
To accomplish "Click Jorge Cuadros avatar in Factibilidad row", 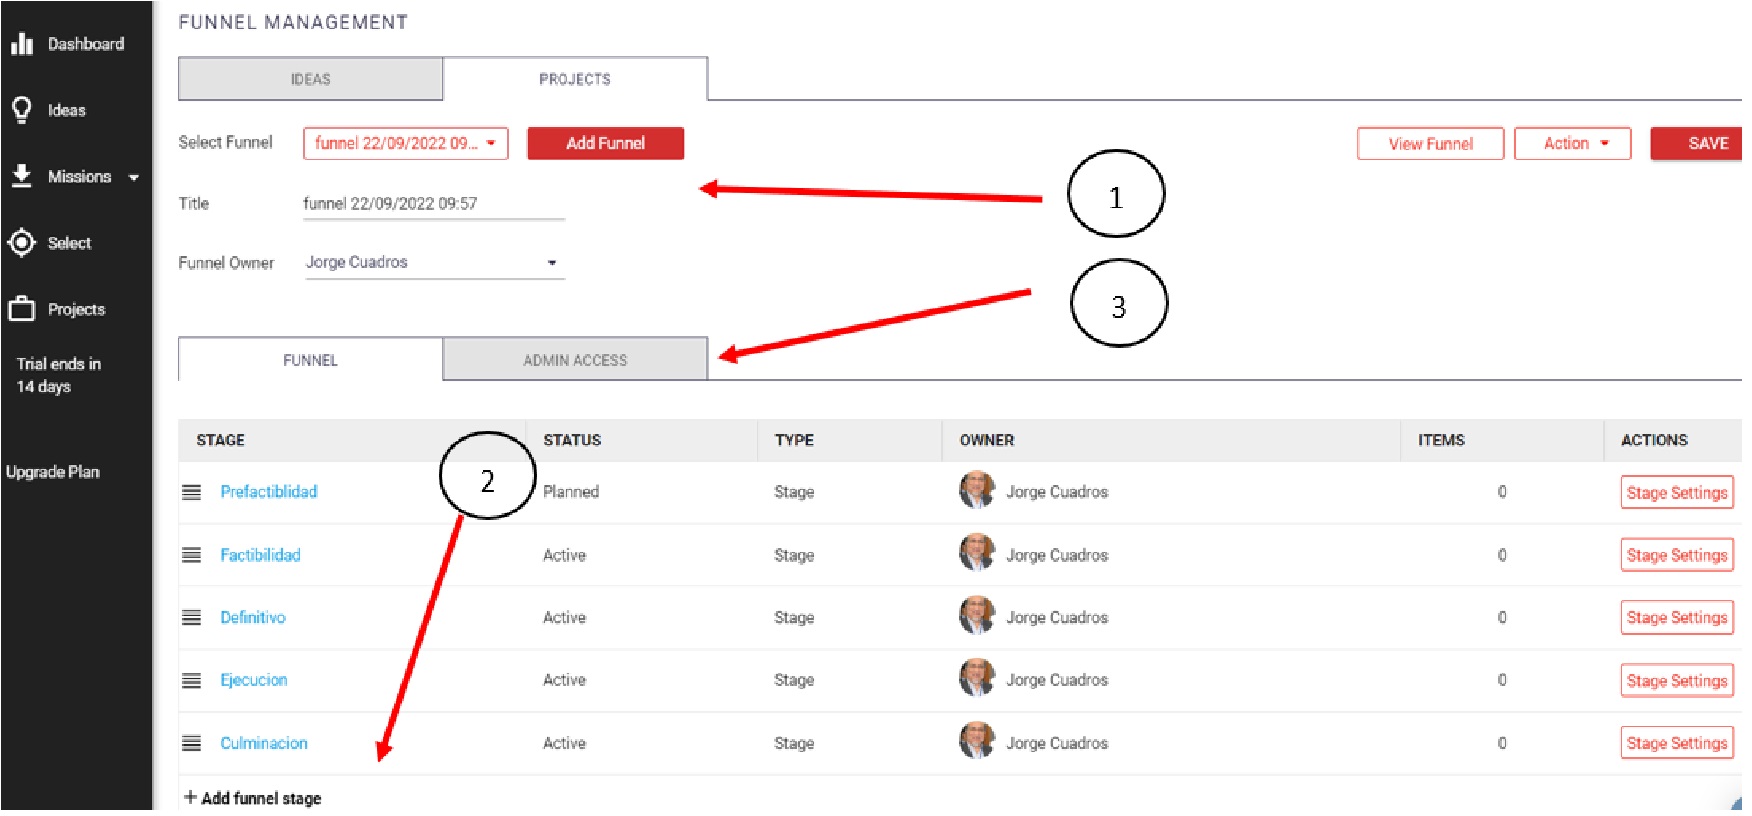I will pos(976,554).
